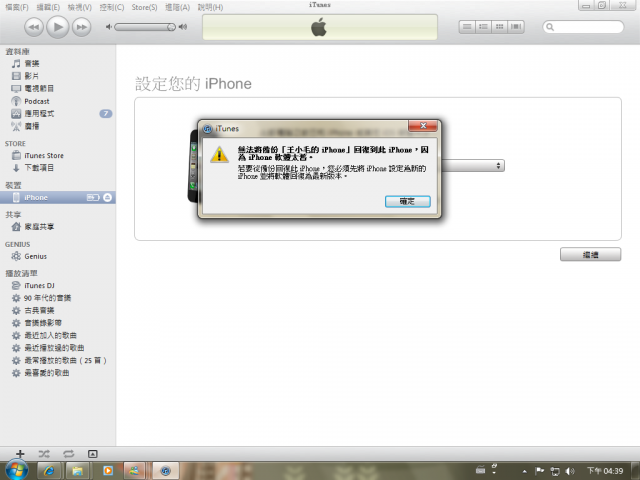The image size is (640, 480).
Task: Open the 控制(C) menu
Action: (112, 7)
